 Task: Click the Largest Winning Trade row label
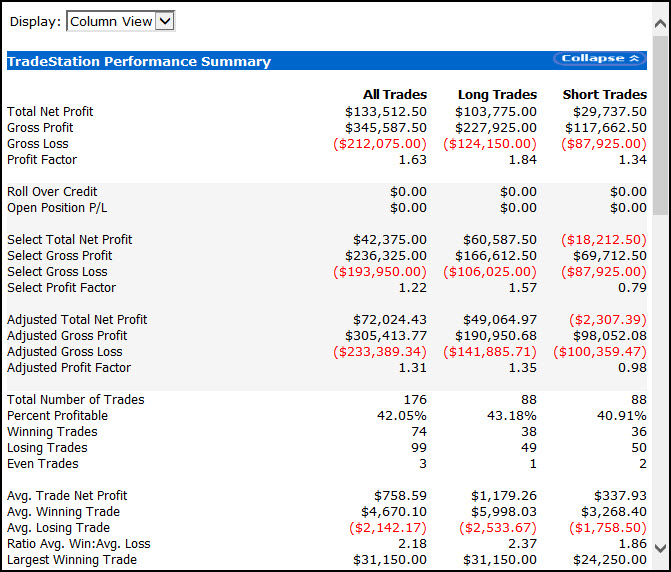point(72,560)
